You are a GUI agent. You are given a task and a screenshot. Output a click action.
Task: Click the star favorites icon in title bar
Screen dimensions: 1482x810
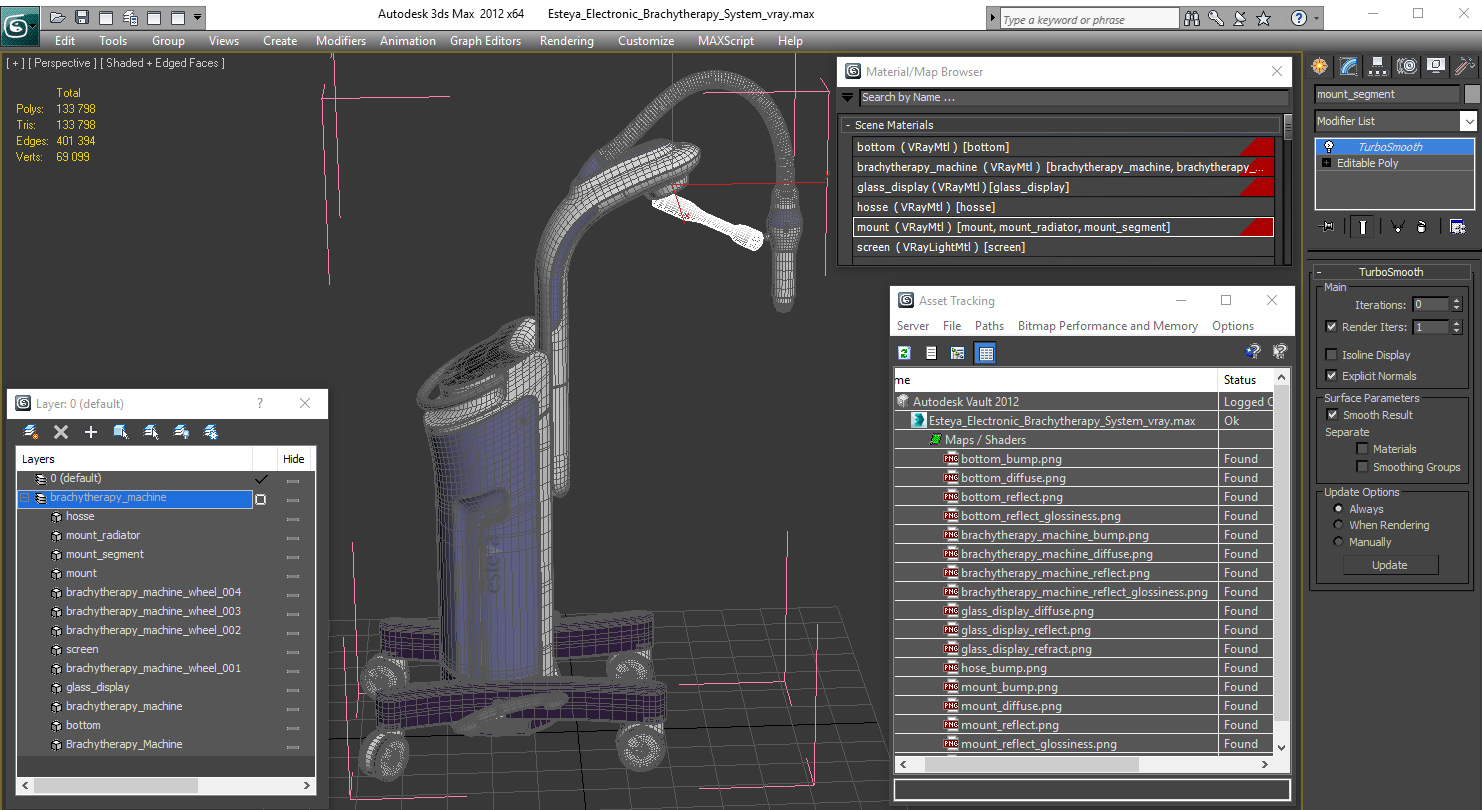pos(1263,18)
